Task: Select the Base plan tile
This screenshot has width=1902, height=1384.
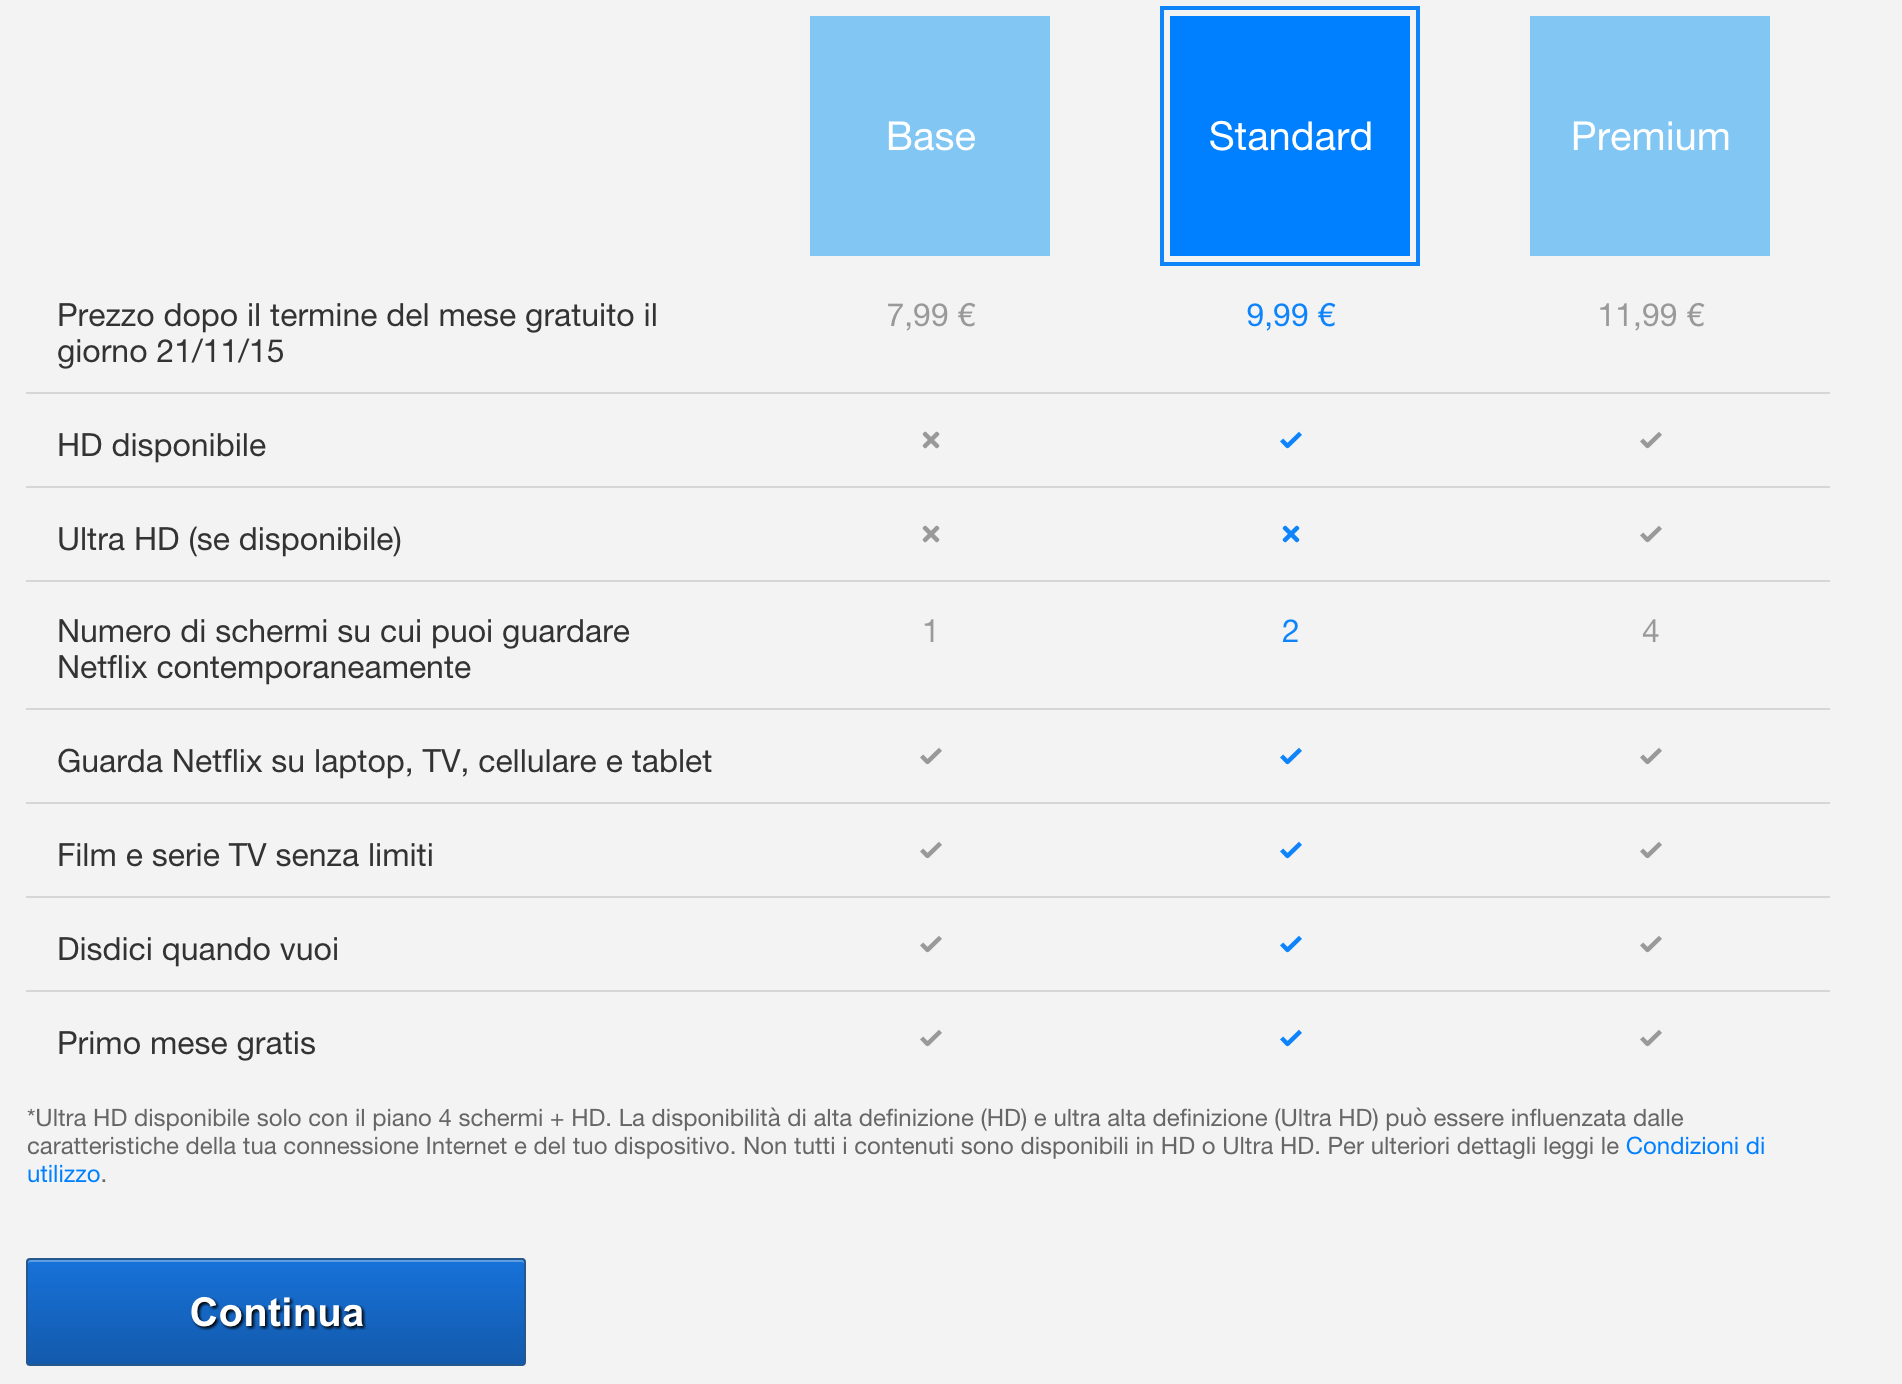Action: pyautogui.click(x=930, y=136)
